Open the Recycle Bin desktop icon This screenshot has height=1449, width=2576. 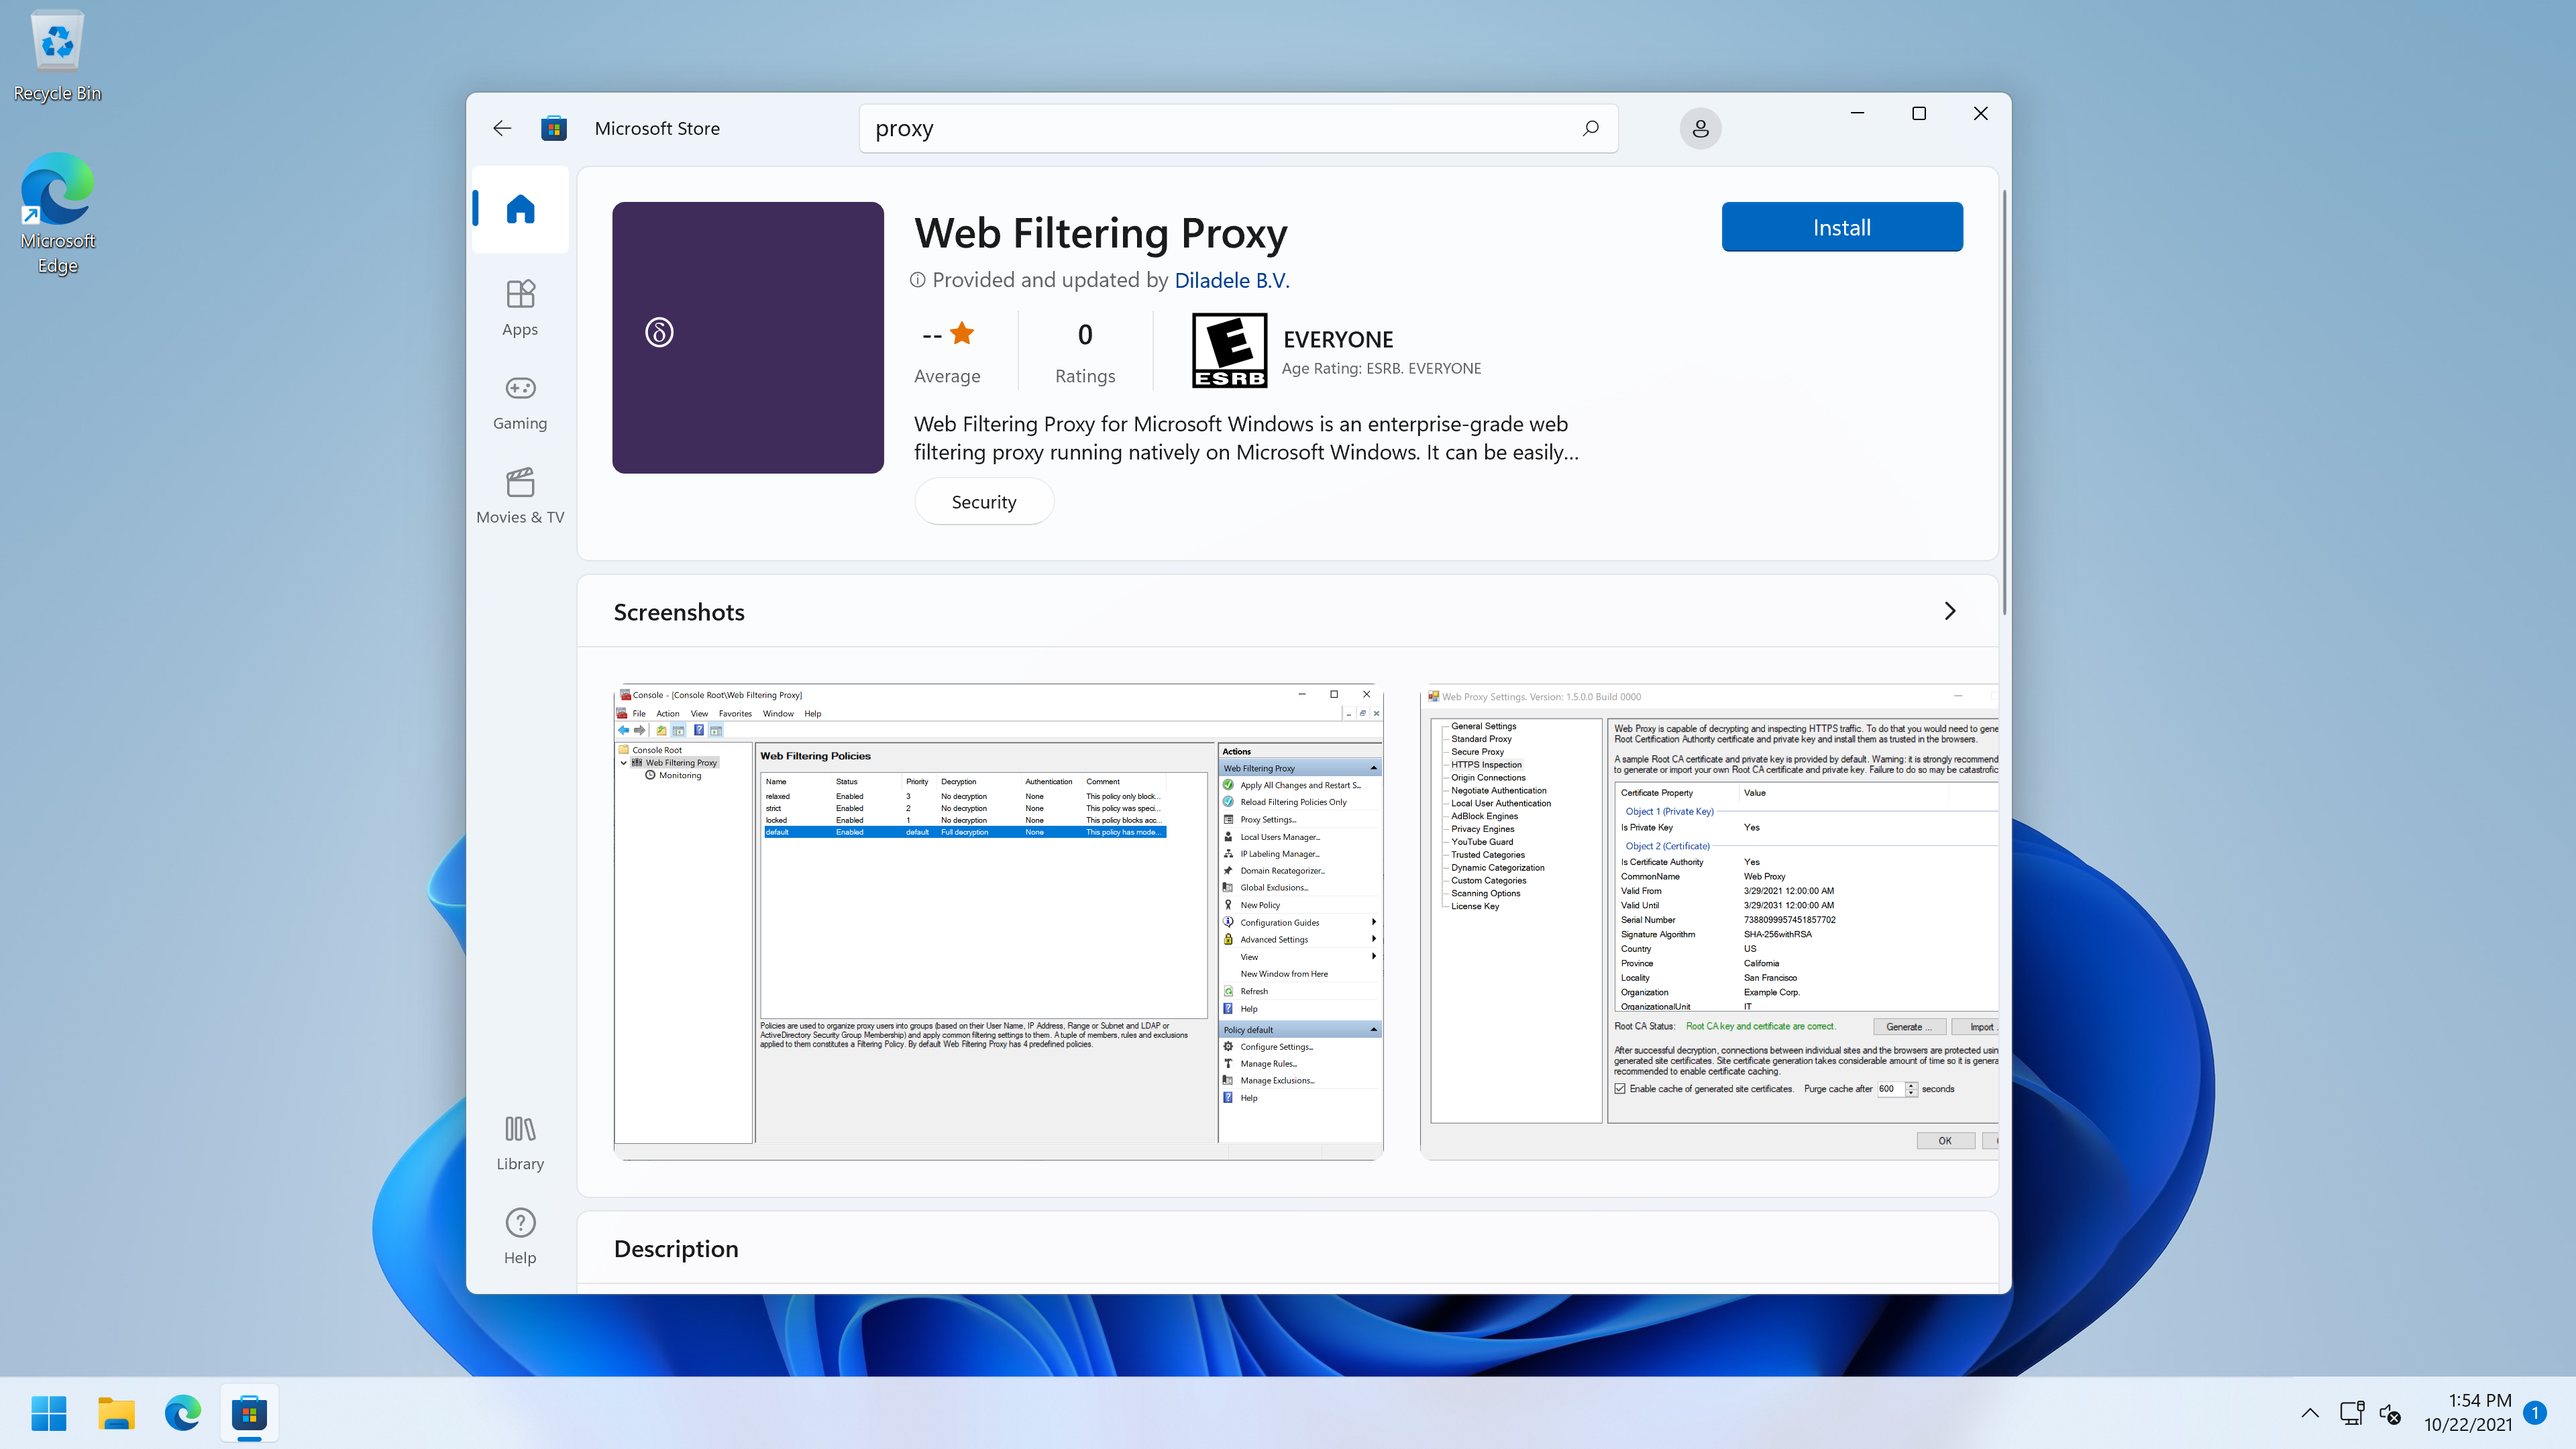pos(57,56)
